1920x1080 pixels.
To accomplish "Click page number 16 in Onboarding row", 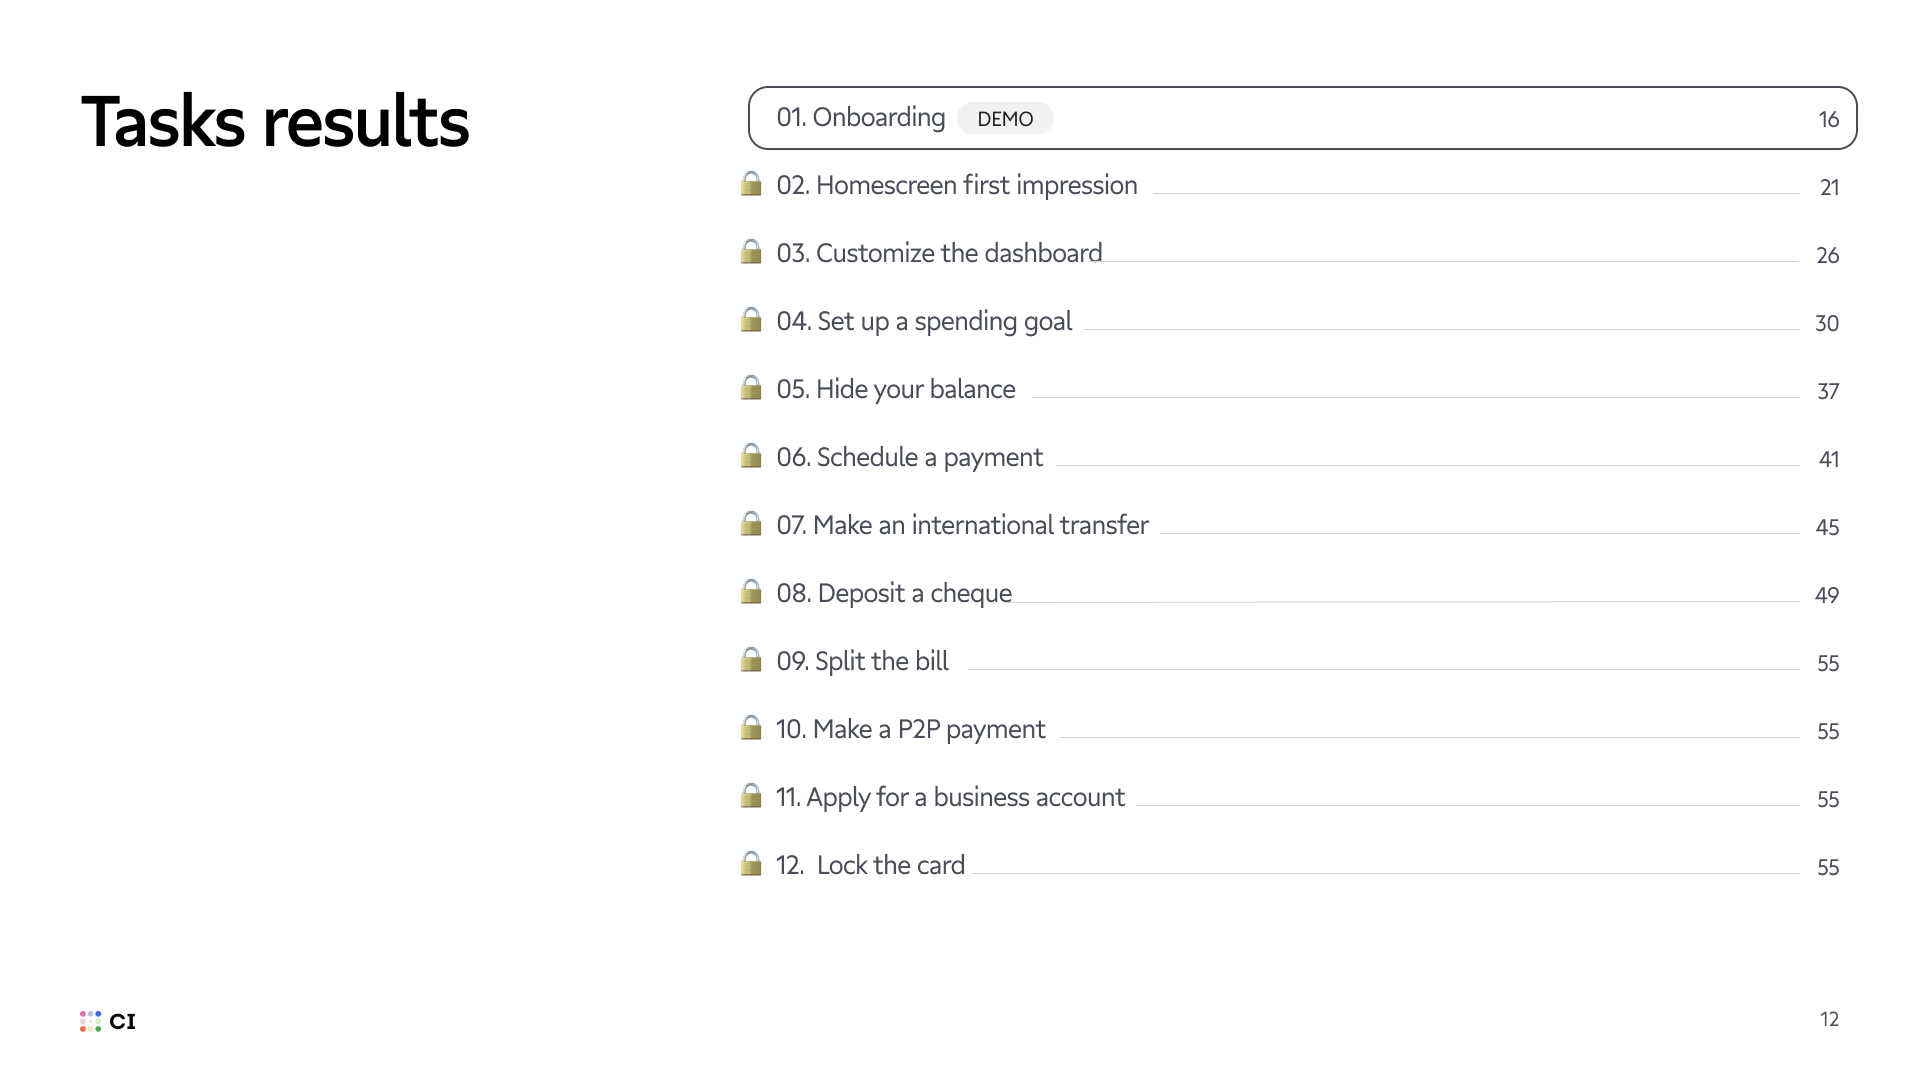I will 1828,120.
